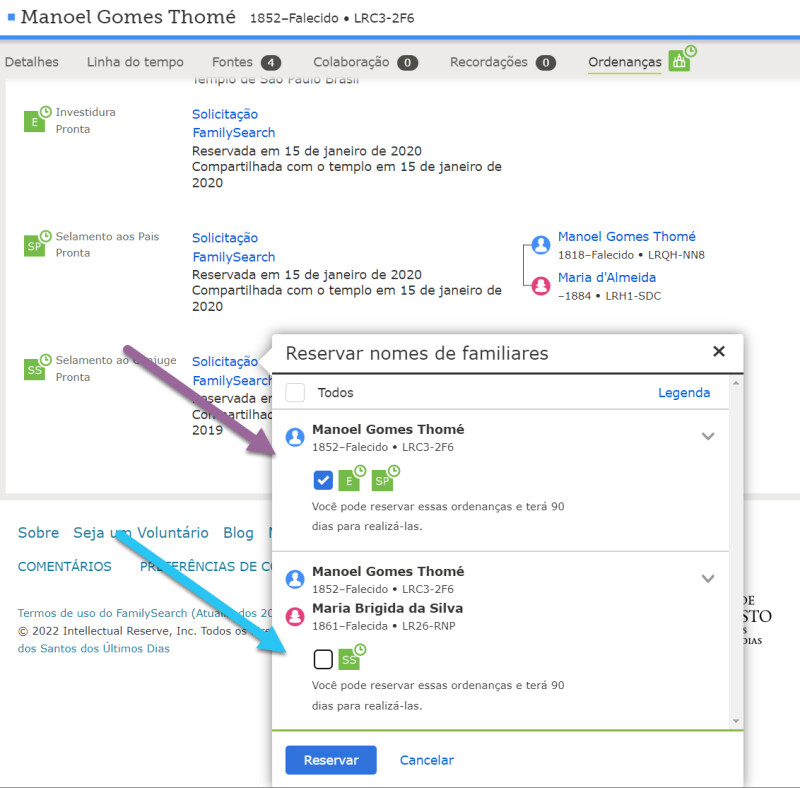Click Maria d'Almeida's ID text LRH1-SDC

pos(633,296)
